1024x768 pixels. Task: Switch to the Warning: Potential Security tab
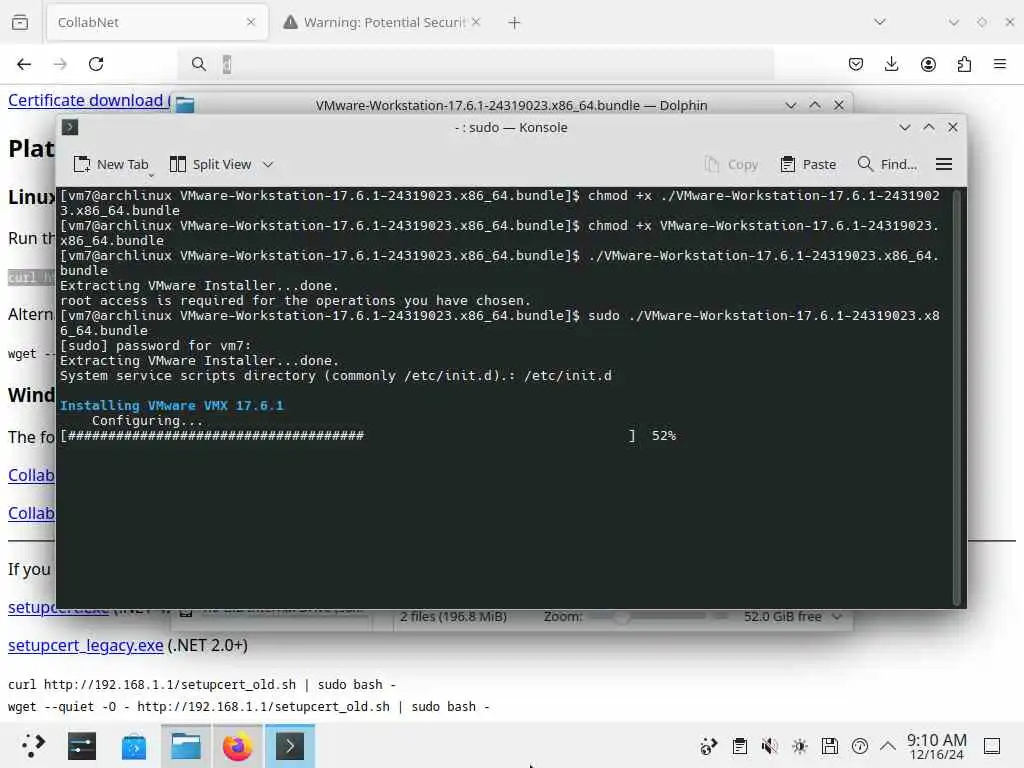point(382,22)
